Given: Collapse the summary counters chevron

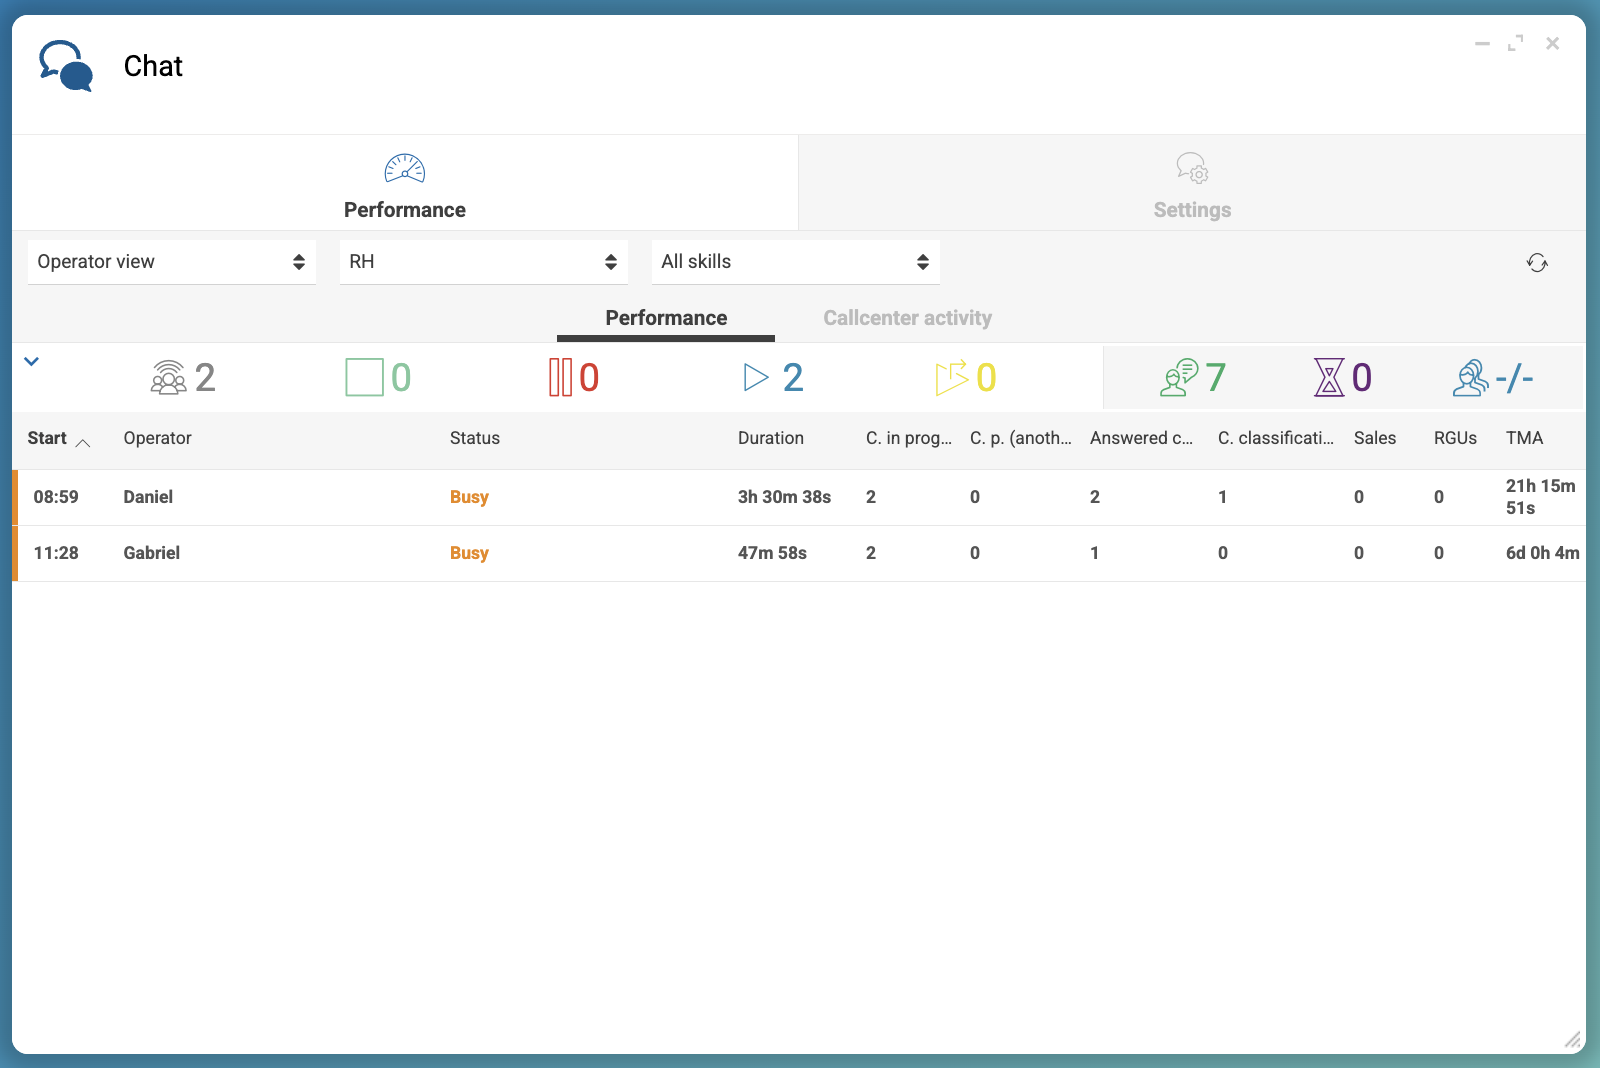Looking at the screenshot, I should tap(31, 362).
